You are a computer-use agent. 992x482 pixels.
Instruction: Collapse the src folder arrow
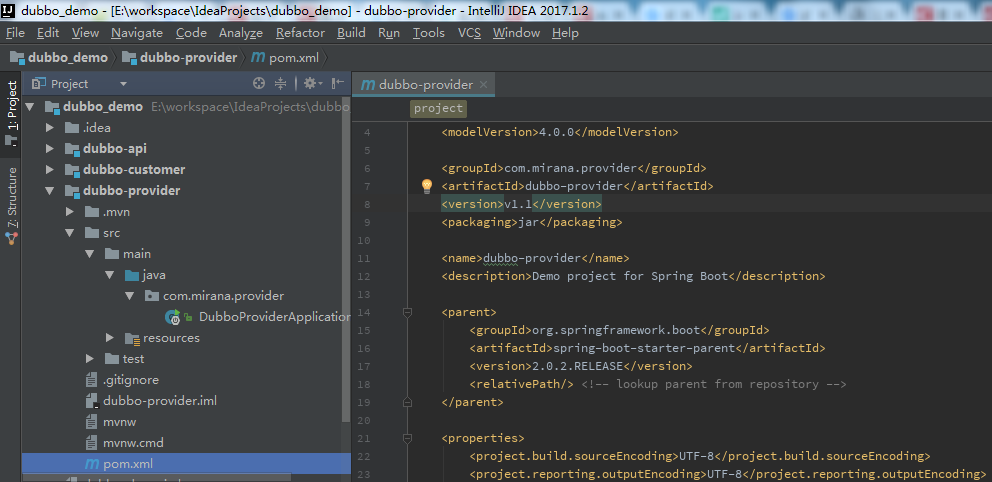(70, 233)
